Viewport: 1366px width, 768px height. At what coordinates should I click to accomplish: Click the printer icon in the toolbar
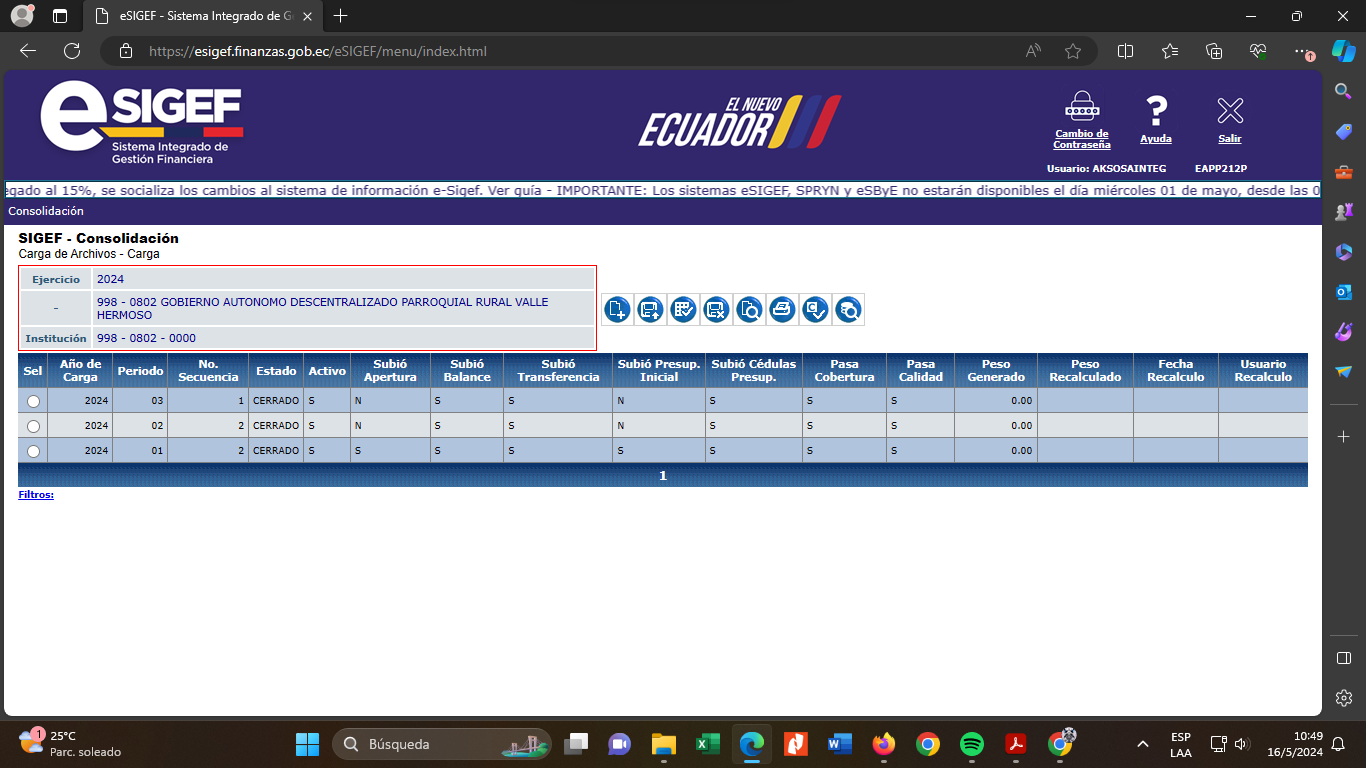pyautogui.click(x=782, y=310)
